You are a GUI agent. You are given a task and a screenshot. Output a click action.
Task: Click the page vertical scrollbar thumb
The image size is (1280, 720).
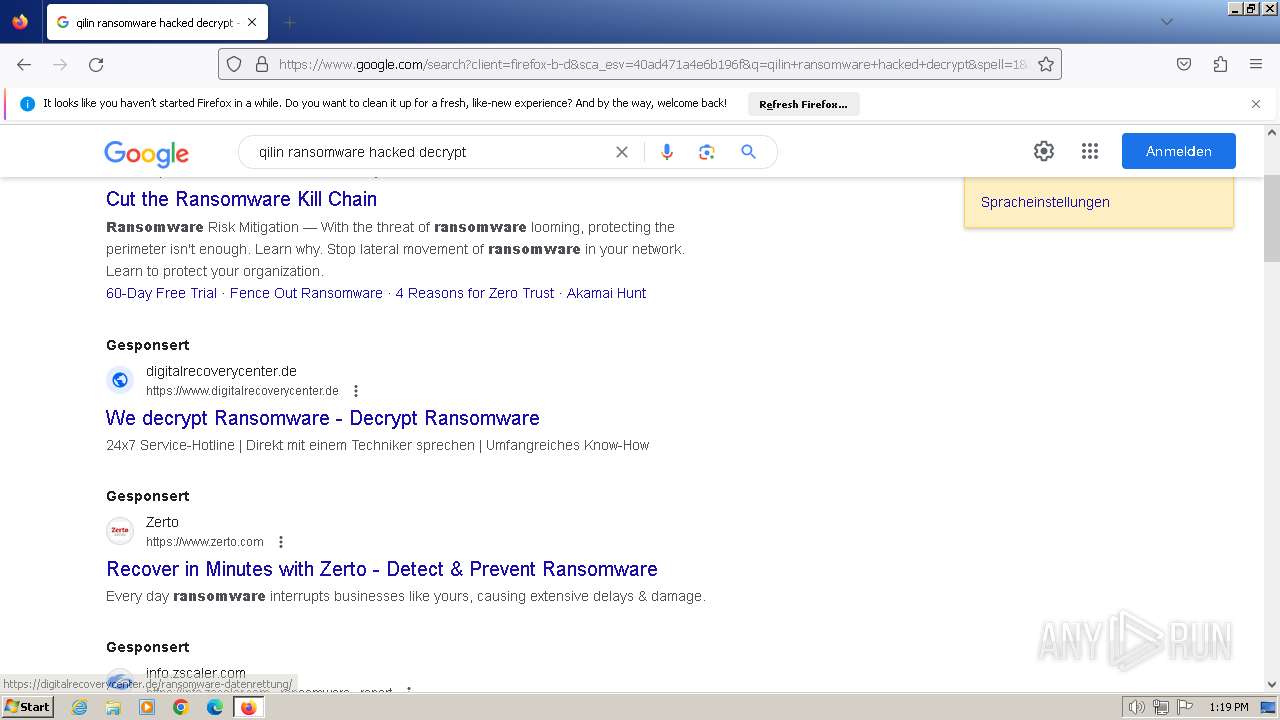pyautogui.click(x=1272, y=218)
